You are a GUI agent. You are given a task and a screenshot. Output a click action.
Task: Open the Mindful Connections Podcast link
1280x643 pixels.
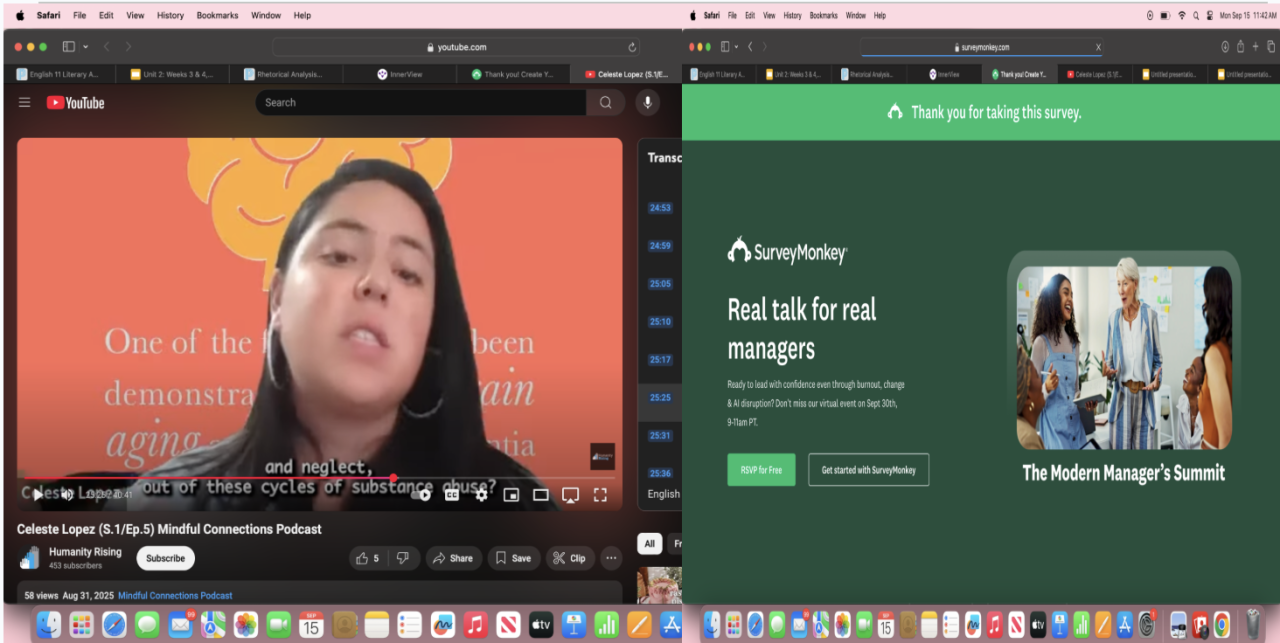tap(175, 595)
